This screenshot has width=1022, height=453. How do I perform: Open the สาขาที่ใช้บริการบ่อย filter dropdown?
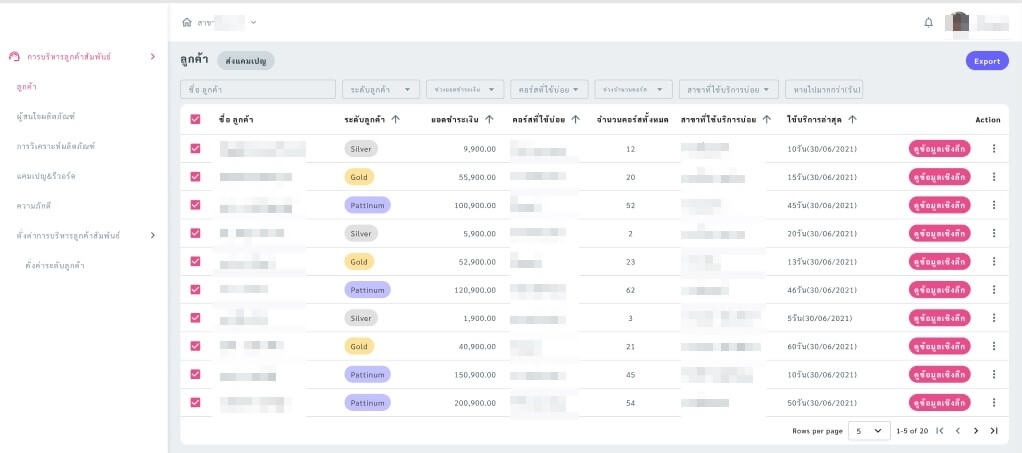coord(729,89)
